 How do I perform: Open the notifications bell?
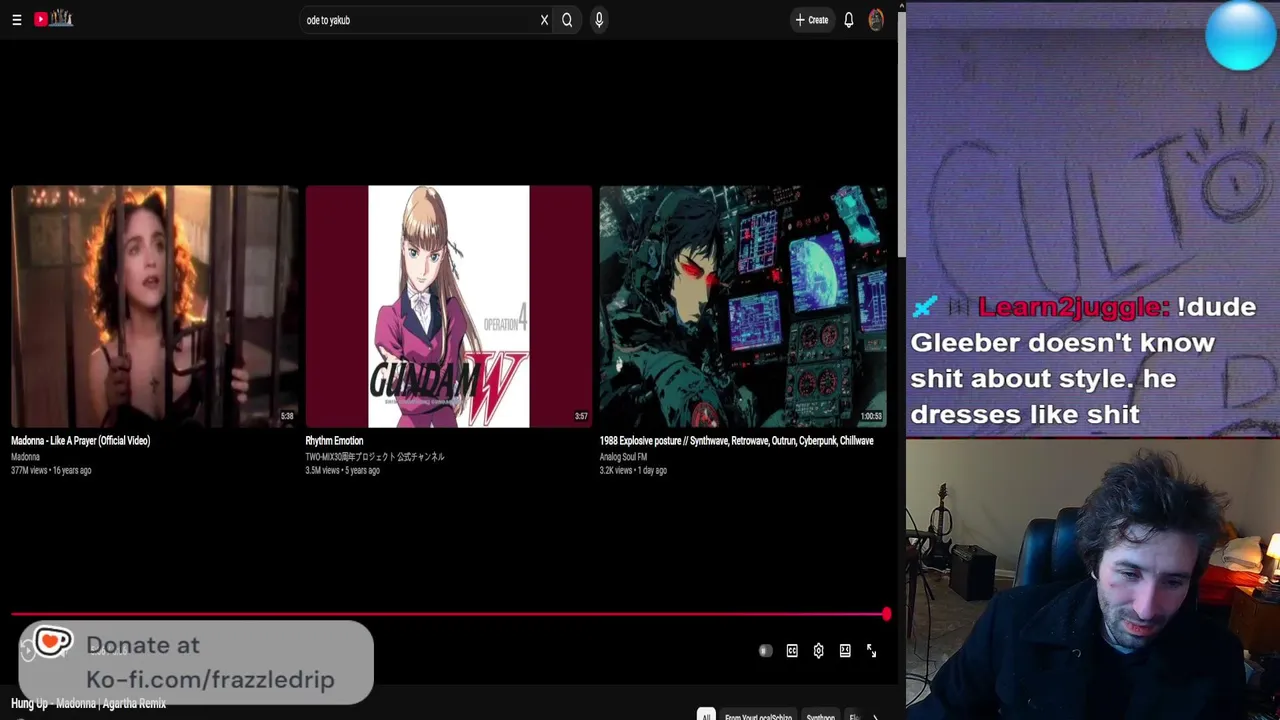coord(849,20)
